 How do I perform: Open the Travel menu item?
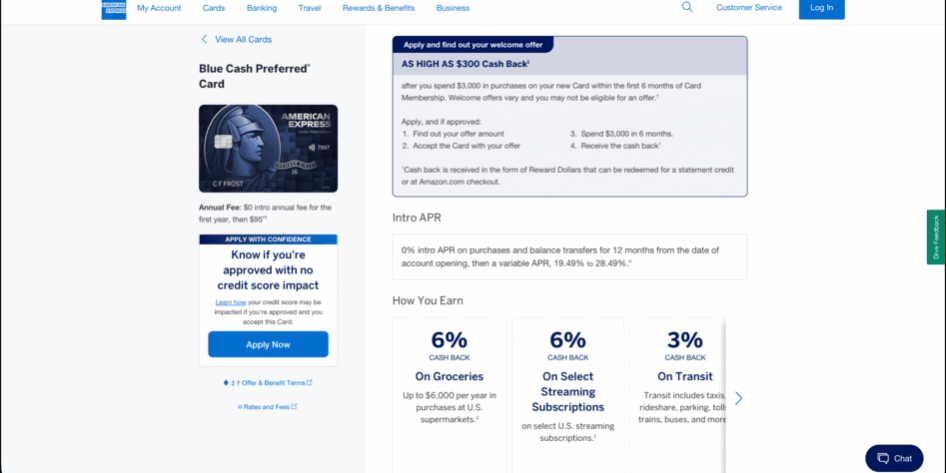pos(310,8)
